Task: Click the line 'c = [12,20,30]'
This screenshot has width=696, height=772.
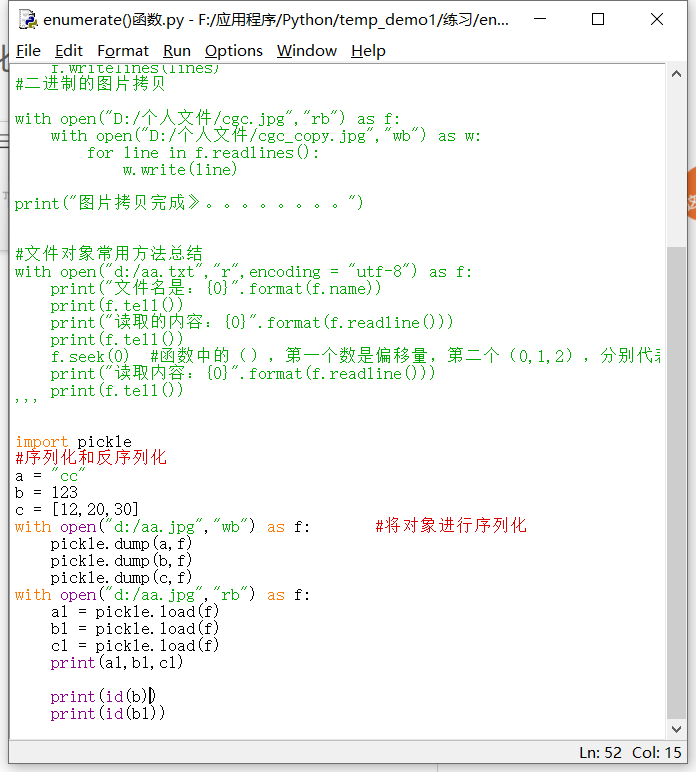Action: [x=77, y=509]
